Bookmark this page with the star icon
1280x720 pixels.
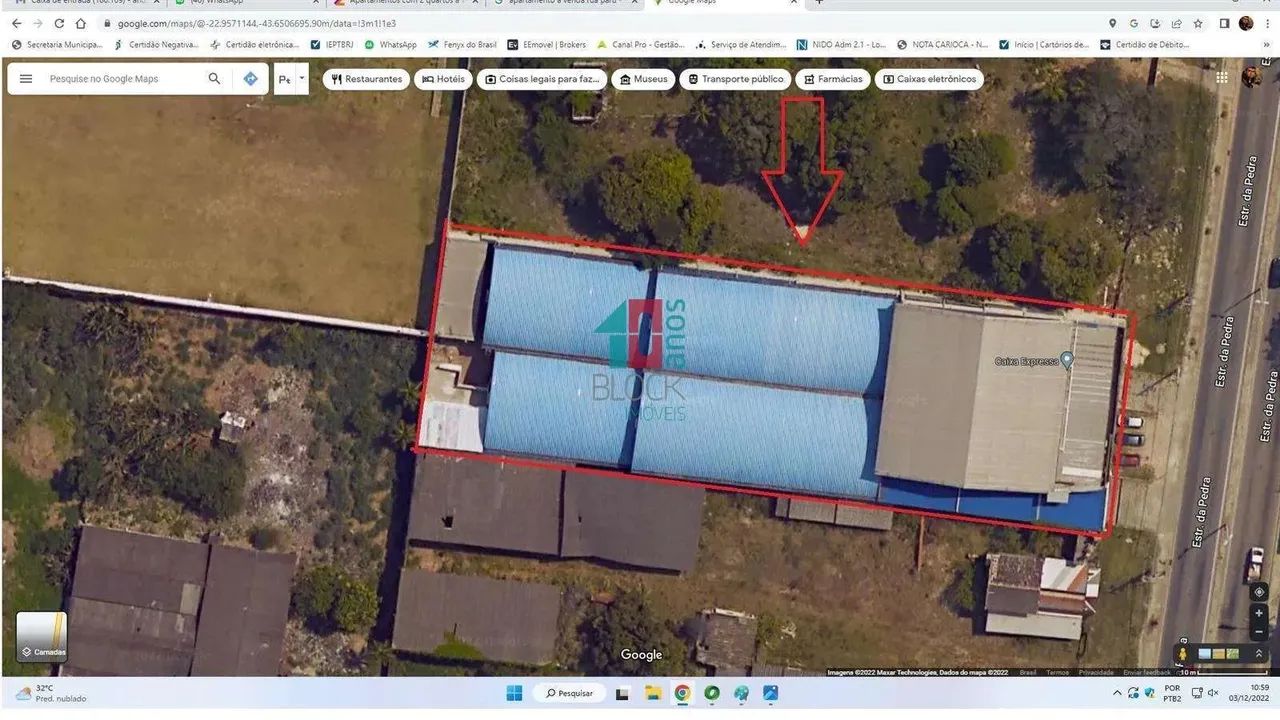1198,23
